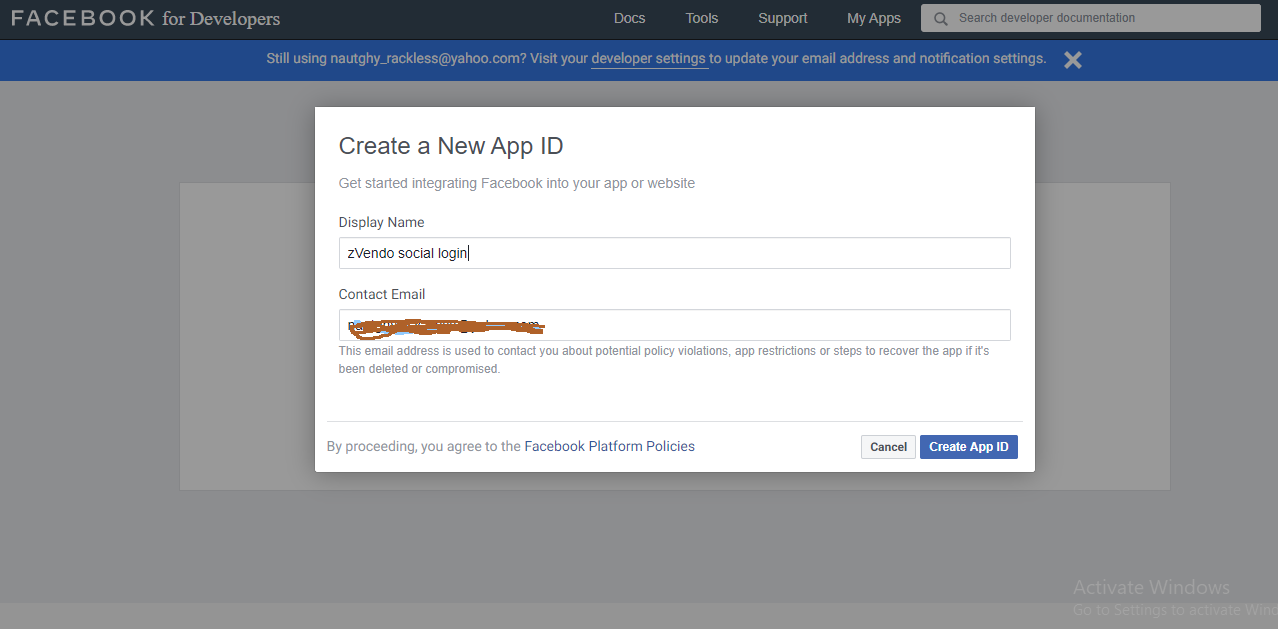Viewport: 1278px width, 629px height.
Task: Focus the developer documentation search field
Action: point(1091,18)
